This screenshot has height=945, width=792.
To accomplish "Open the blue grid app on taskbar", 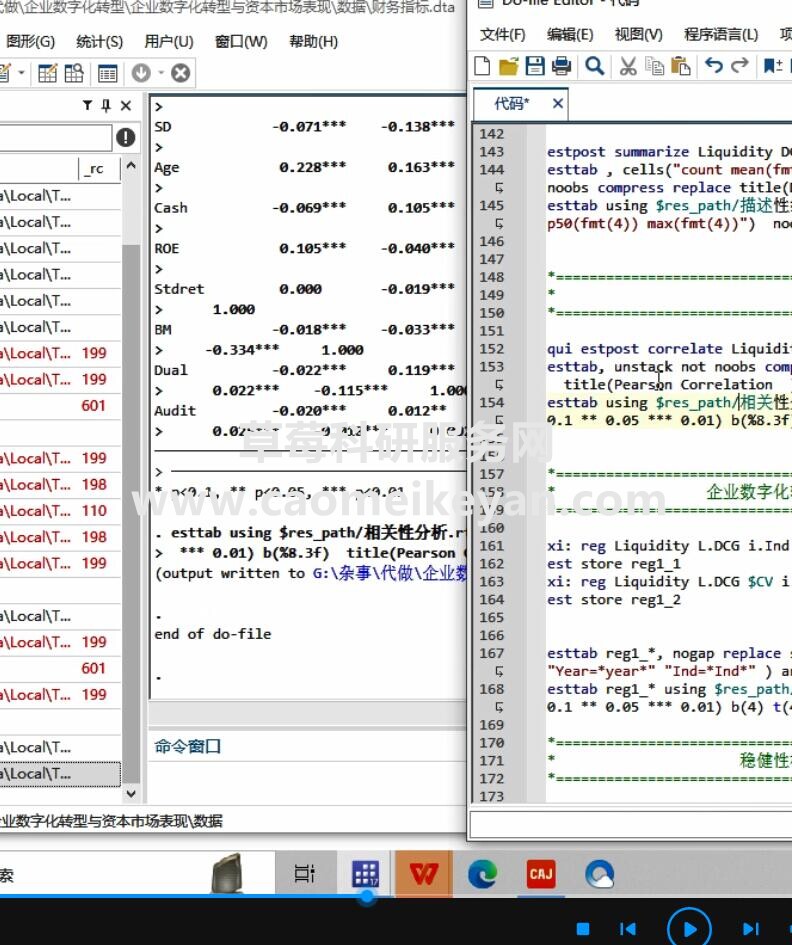I will (x=365, y=873).
